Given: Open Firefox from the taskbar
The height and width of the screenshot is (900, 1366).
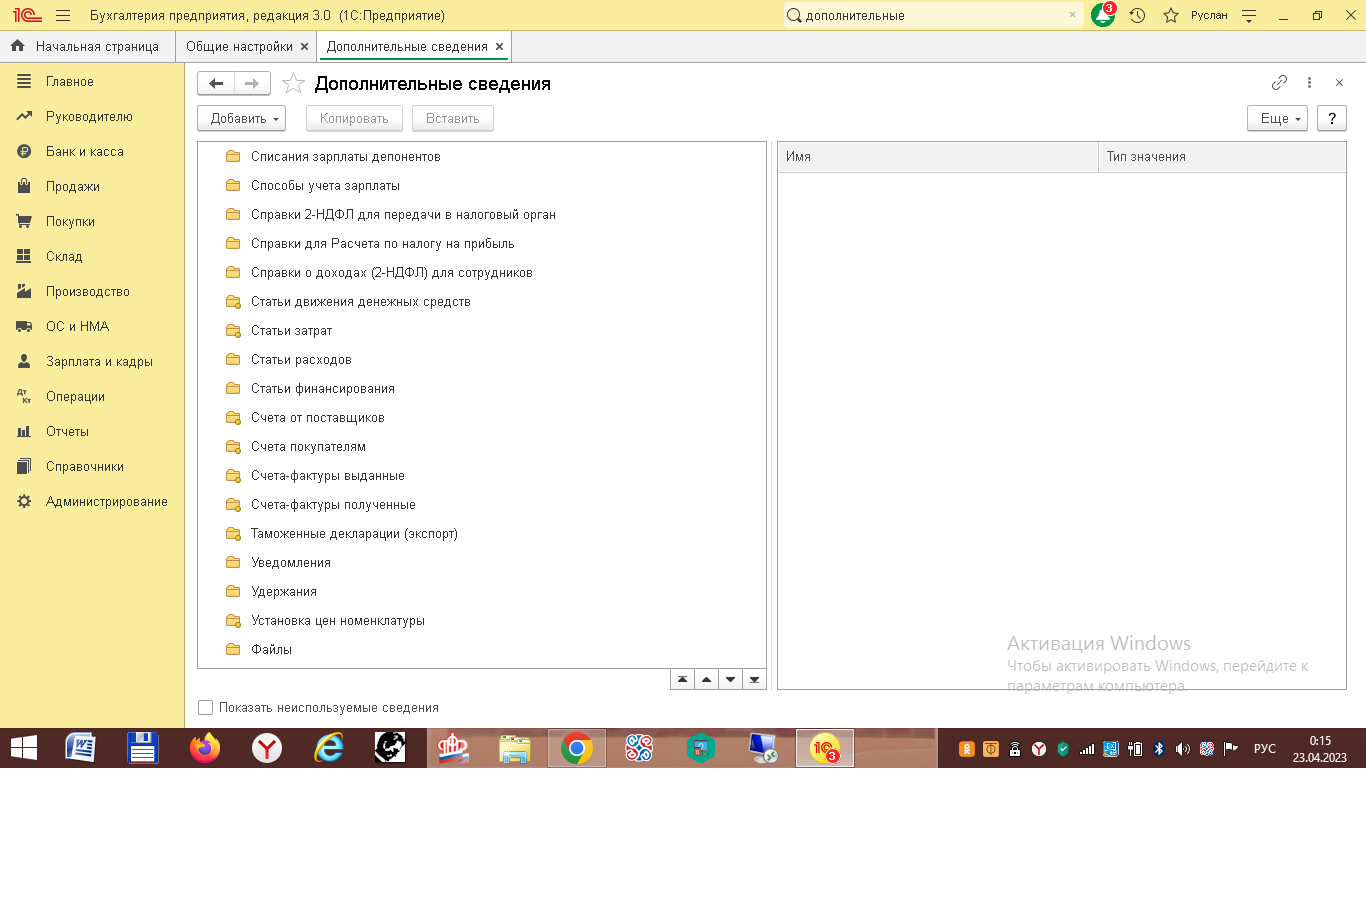Looking at the screenshot, I should tap(205, 748).
